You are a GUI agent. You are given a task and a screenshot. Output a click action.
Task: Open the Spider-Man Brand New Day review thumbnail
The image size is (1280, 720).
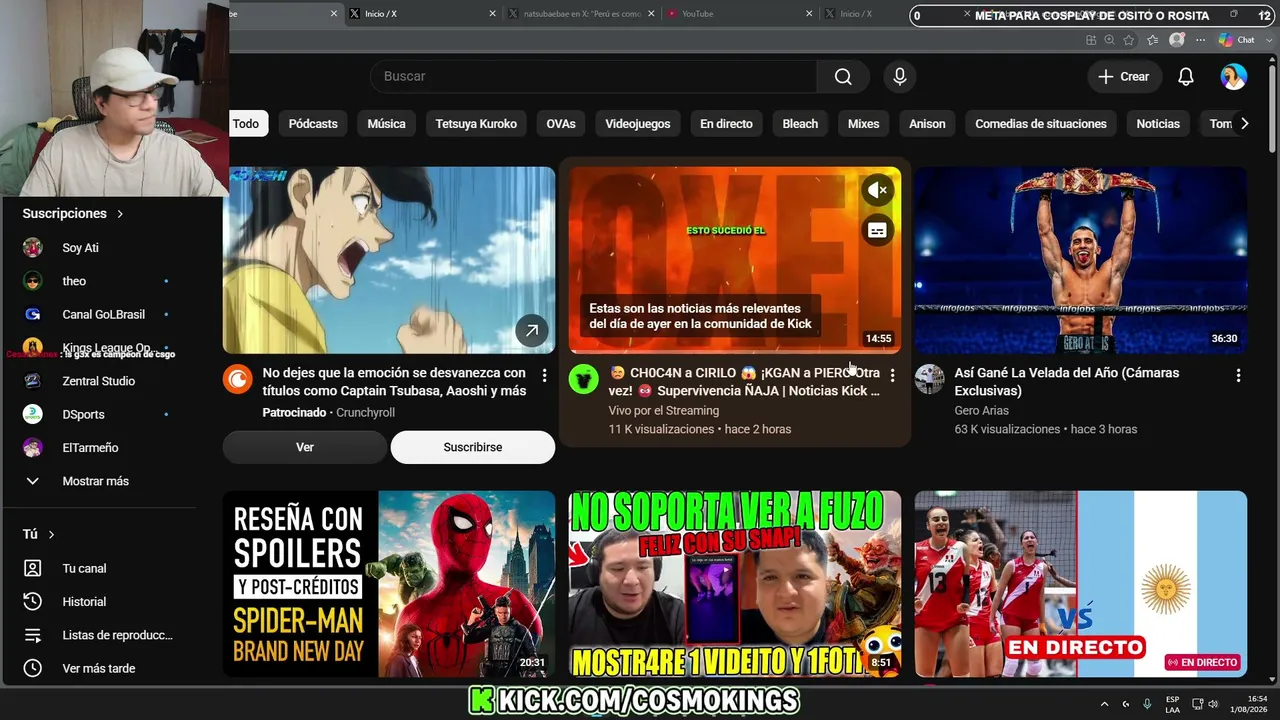[x=389, y=584]
